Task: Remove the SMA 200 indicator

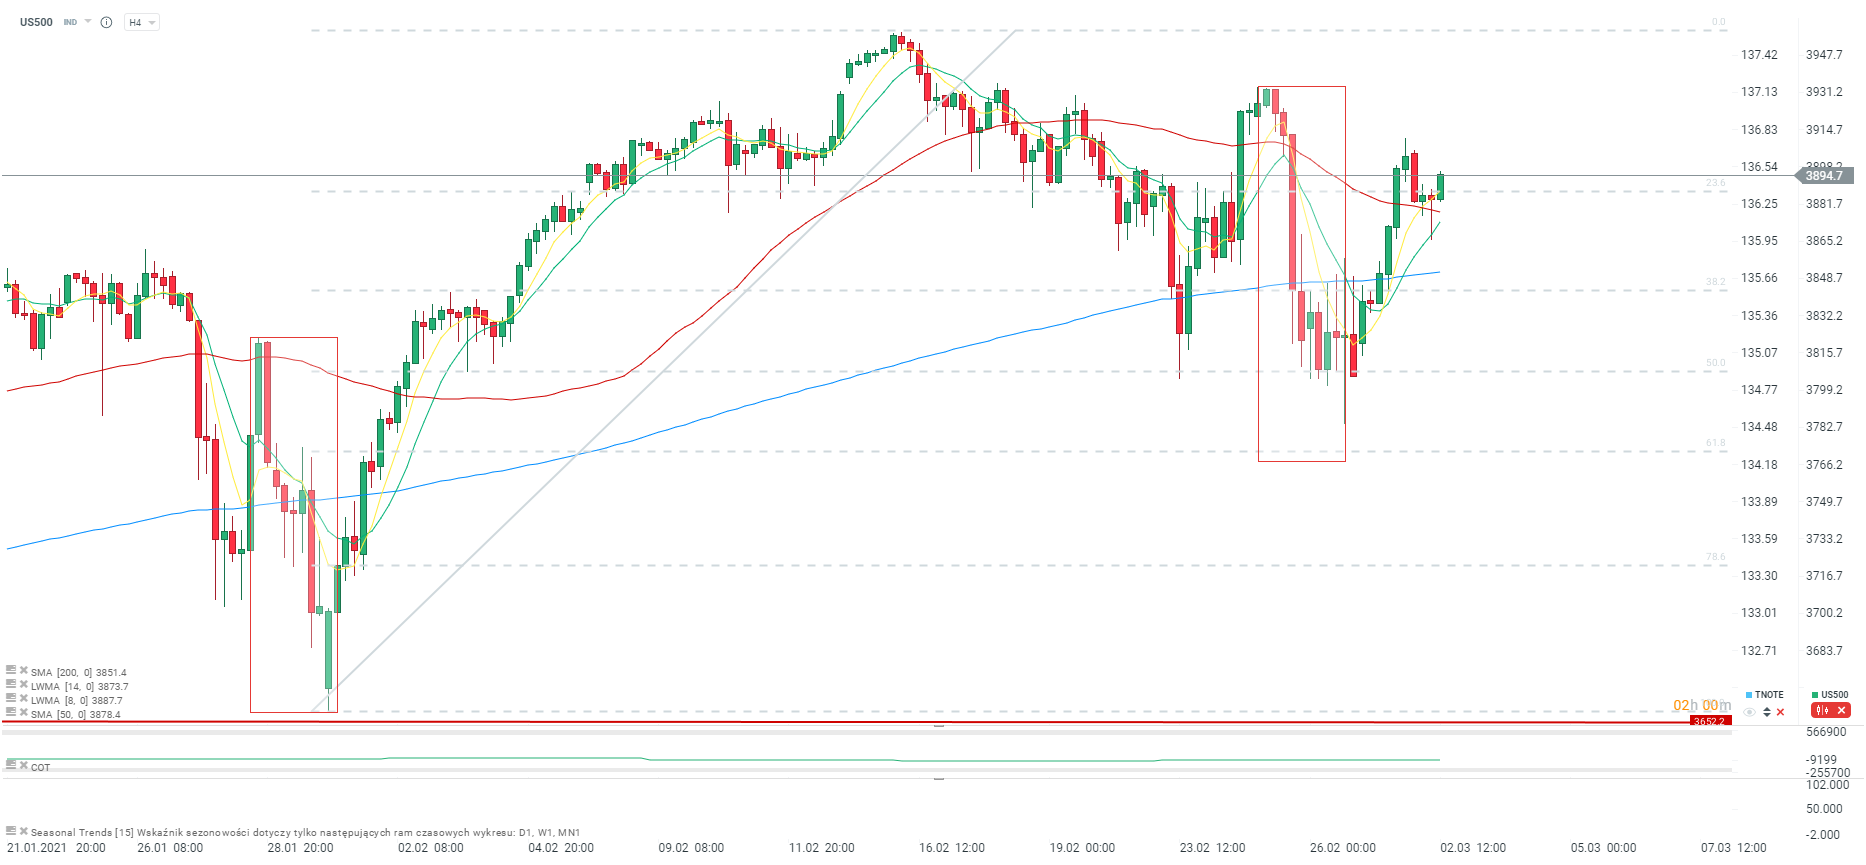Action: [x=23, y=671]
